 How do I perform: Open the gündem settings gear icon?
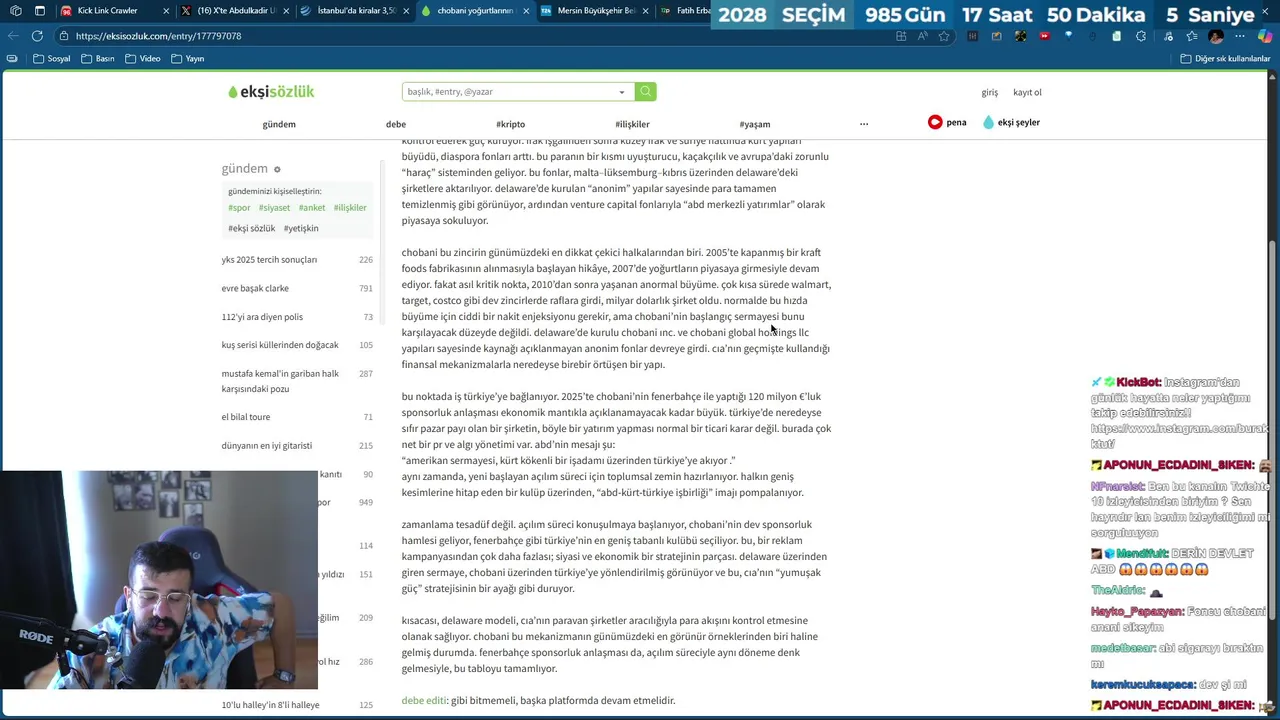pyautogui.click(x=277, y=169)
